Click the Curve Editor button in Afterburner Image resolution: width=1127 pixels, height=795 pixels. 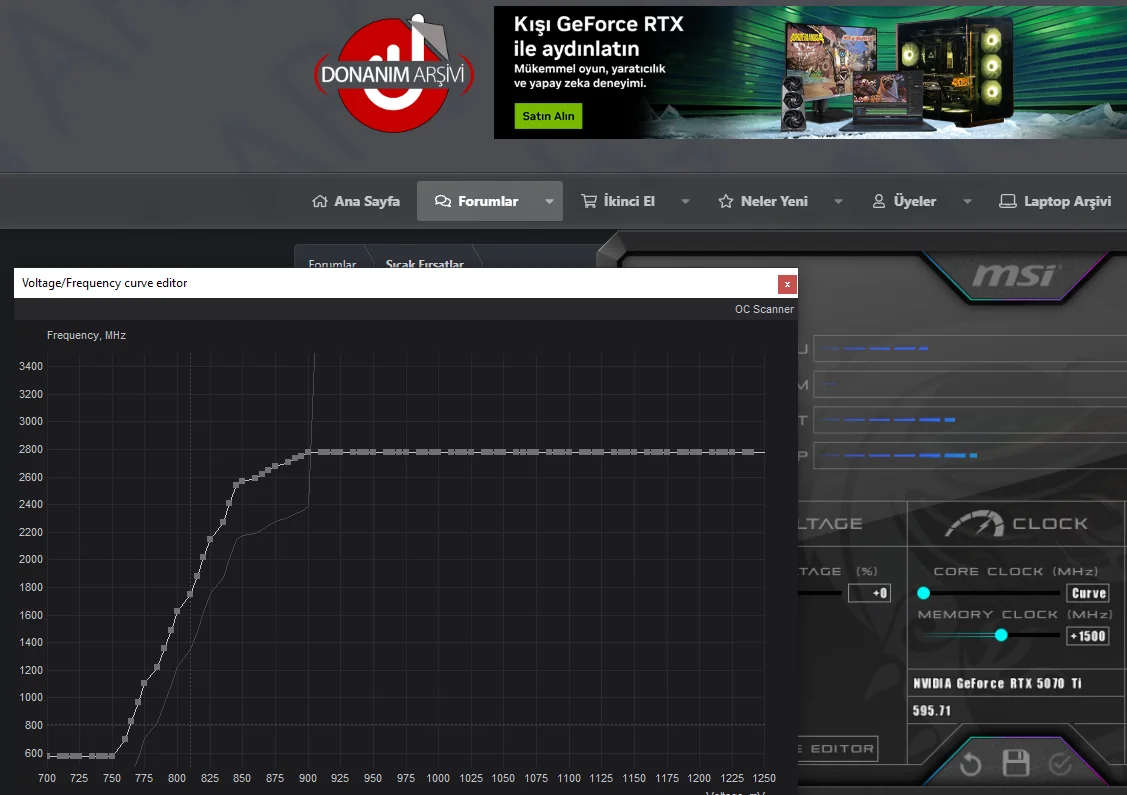tap(838, 749)
